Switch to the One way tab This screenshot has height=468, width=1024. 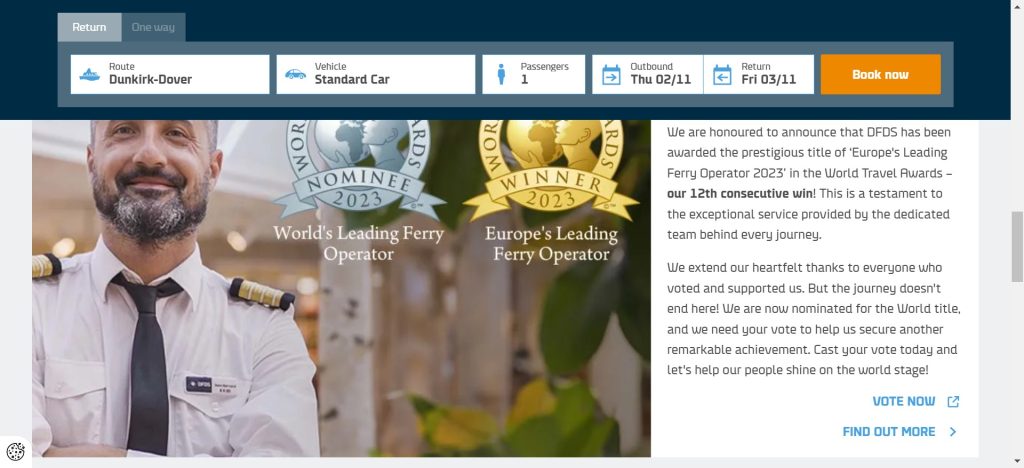[153, 27]
